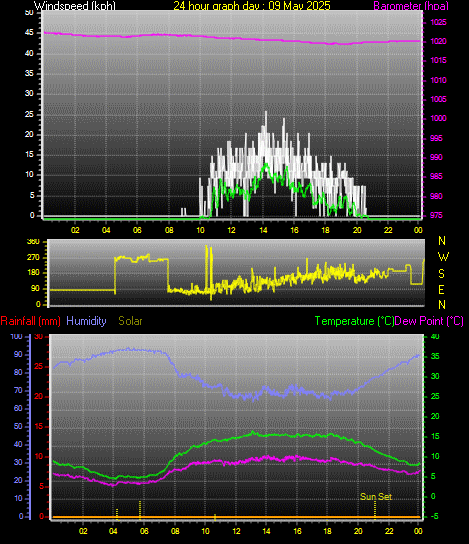The height and width of the screenshot is (544, 469).
Task: Click the blue '100' humidity scale value
Action: click(x=16, y=336)
